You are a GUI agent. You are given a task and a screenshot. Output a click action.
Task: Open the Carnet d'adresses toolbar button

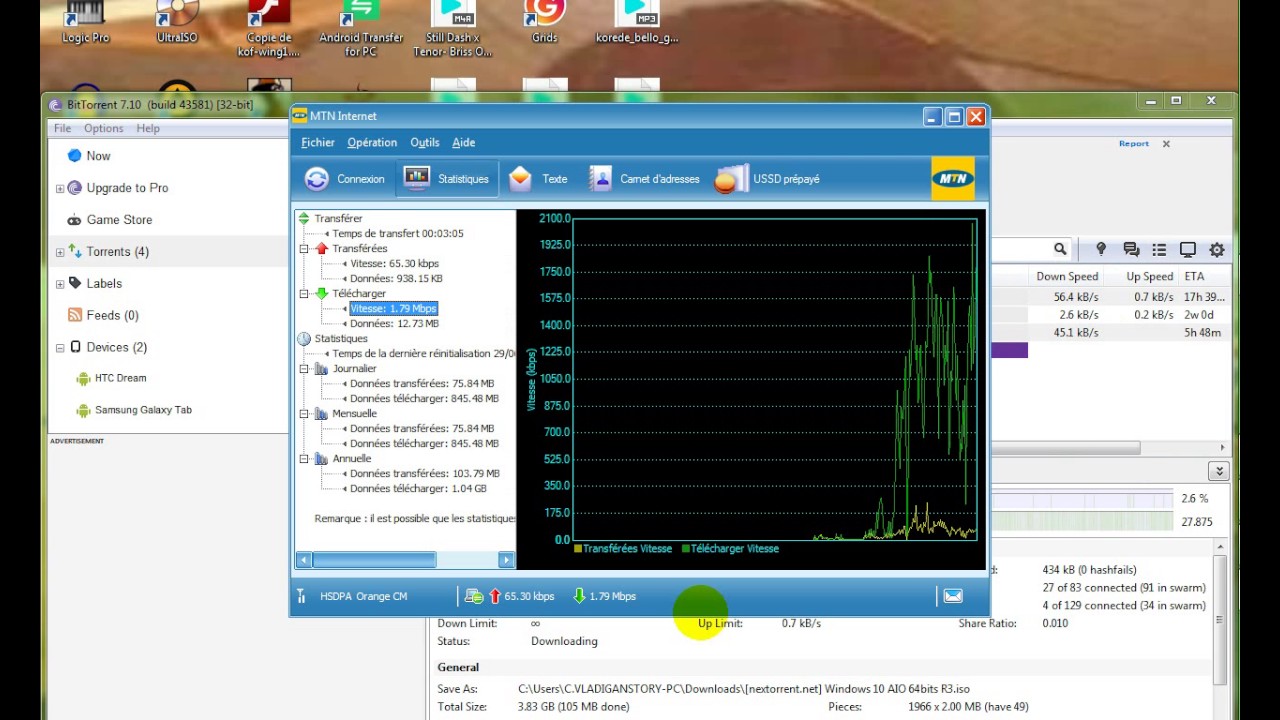tap(644, 179)
